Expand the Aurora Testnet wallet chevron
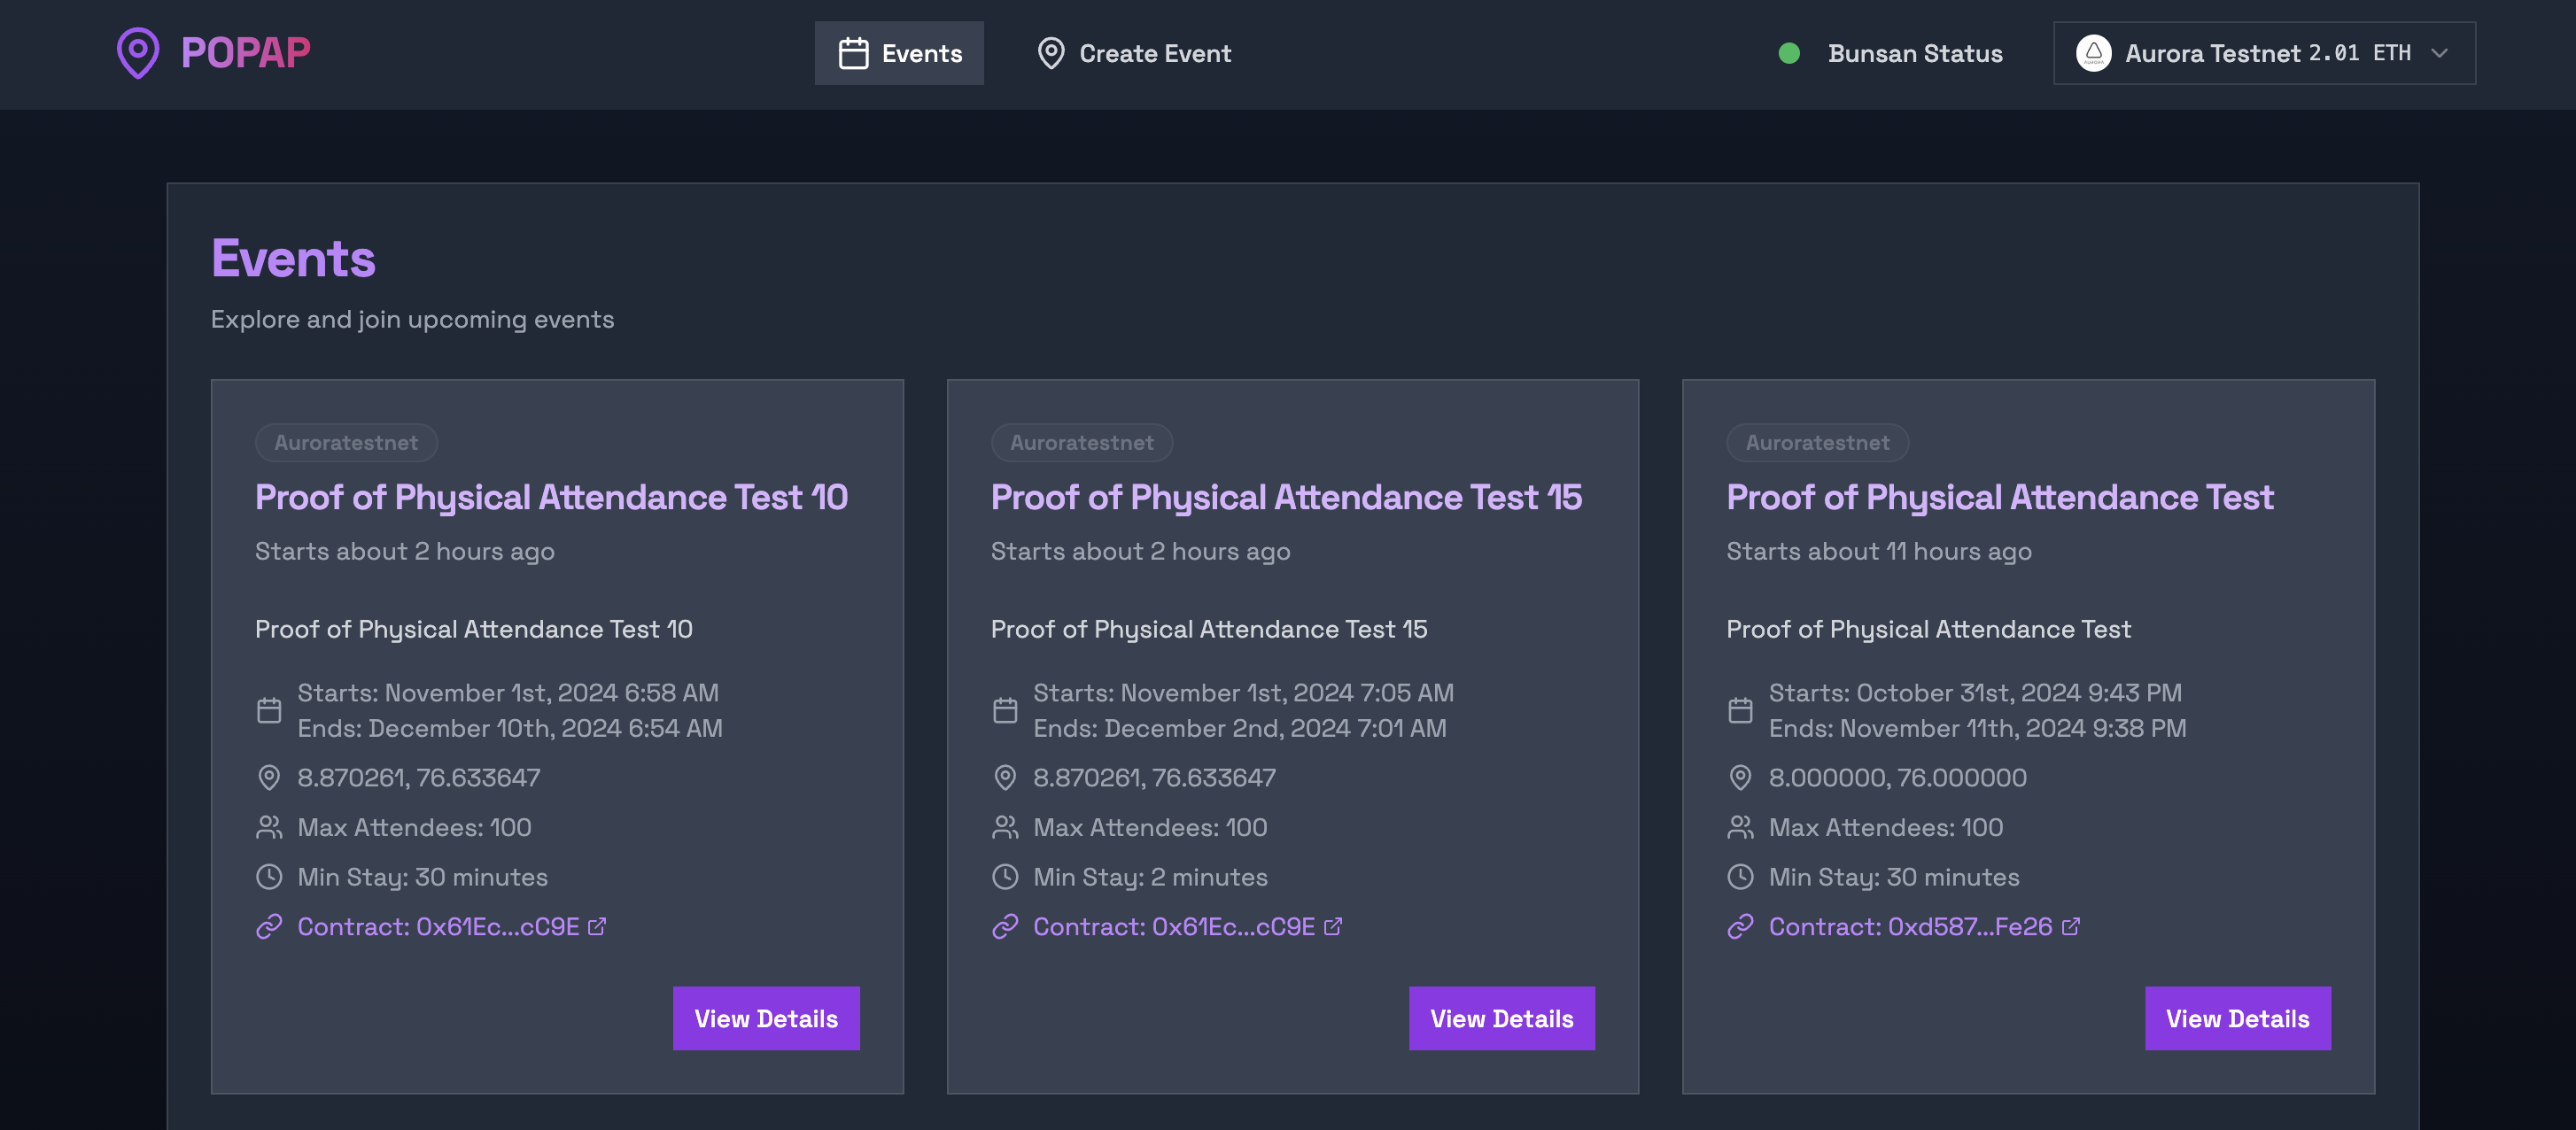Screen dimensions: 2576x1130 pyautogui.click(x=2439, y=53)
